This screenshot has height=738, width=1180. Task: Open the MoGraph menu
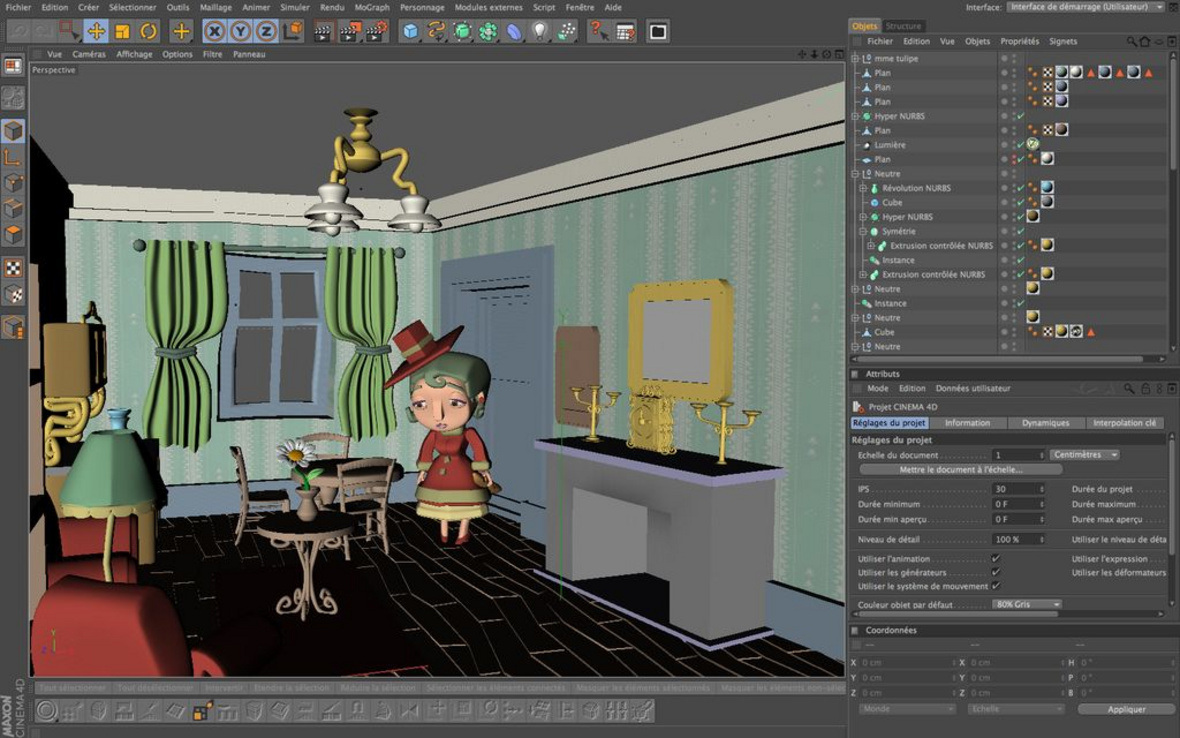pyautogui.click(x=372, y=7)
